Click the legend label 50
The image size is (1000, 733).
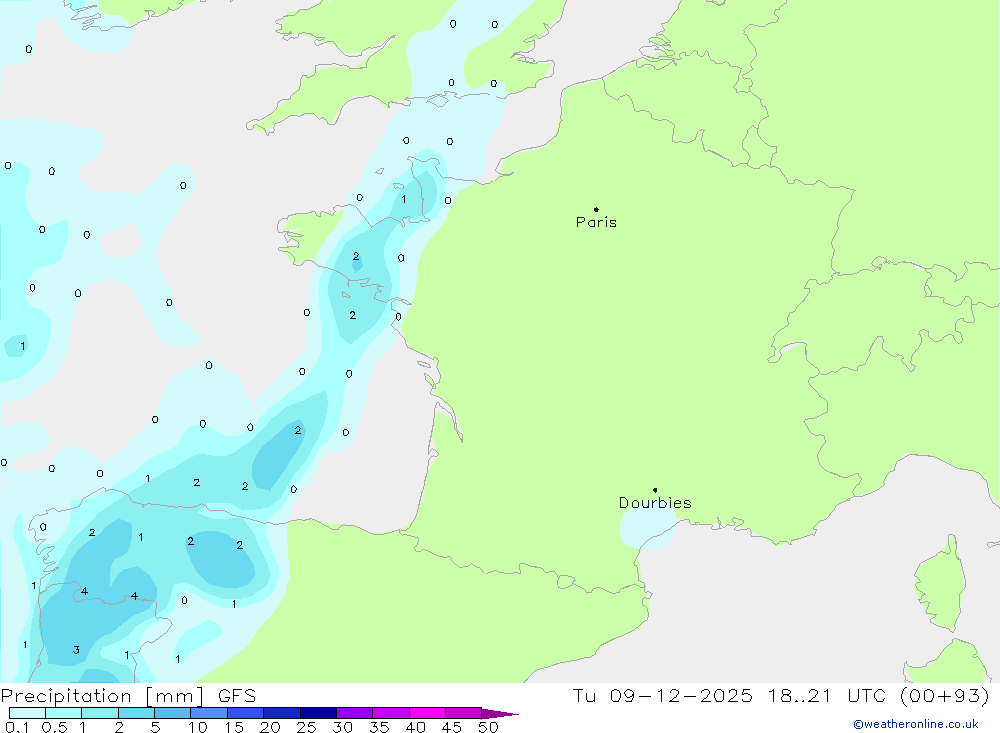click(488, 727)
